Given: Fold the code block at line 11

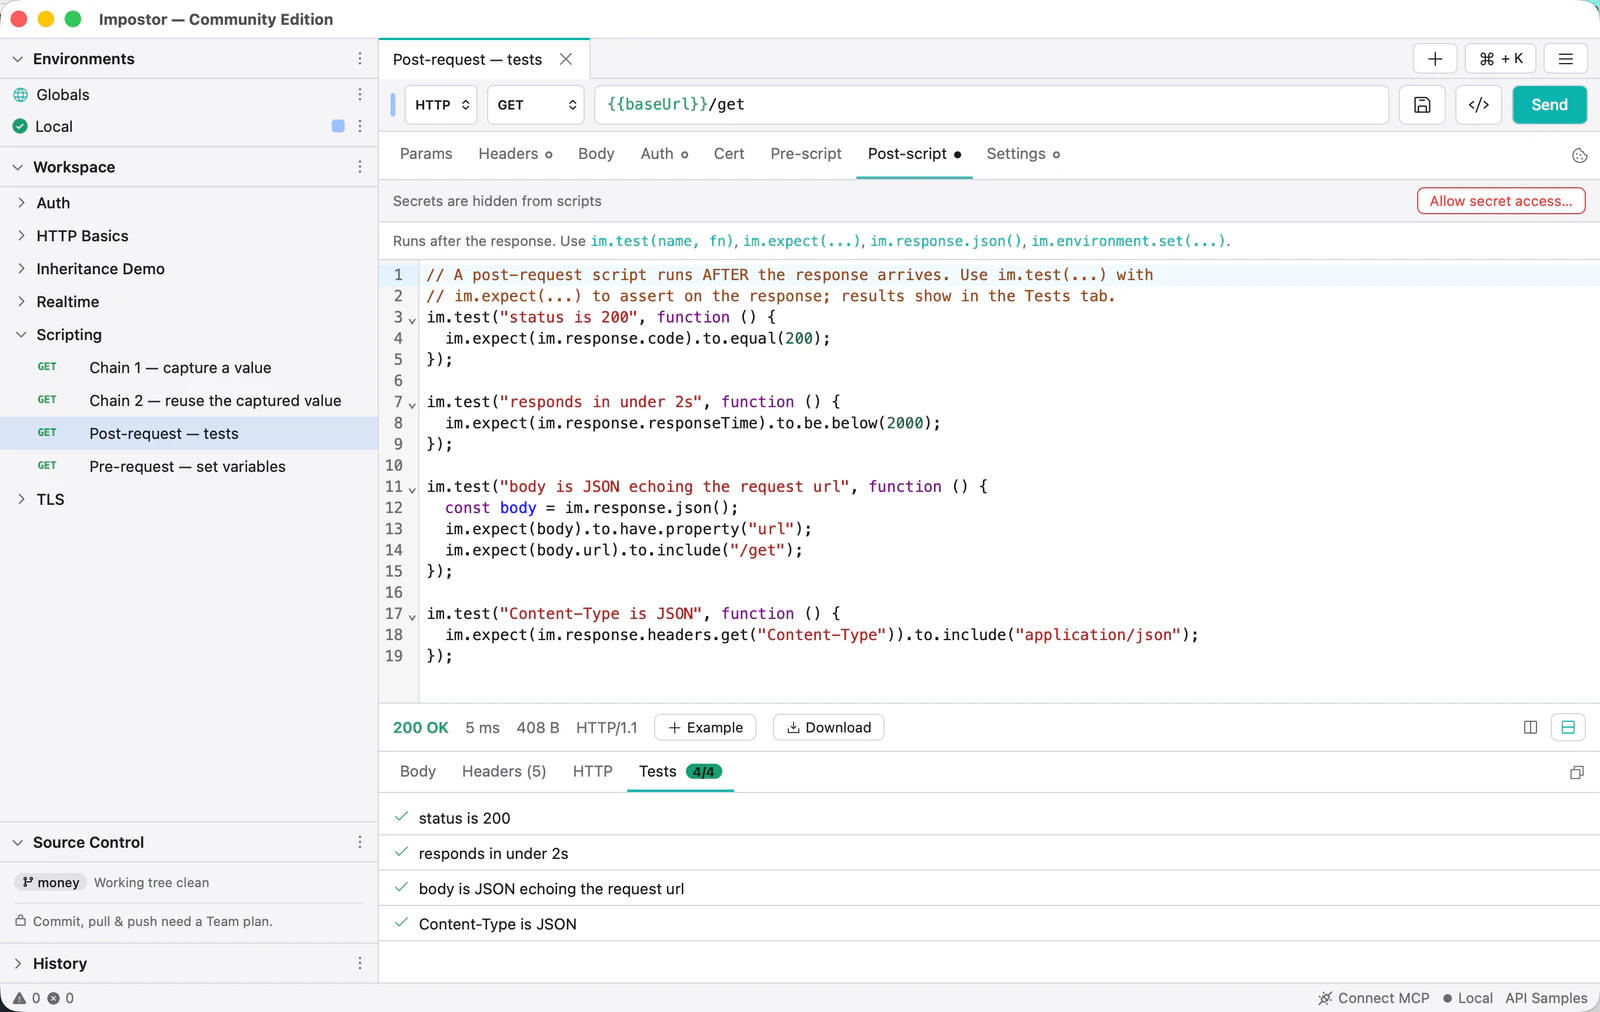Looking at the screenshot, I should coord(412,489).
